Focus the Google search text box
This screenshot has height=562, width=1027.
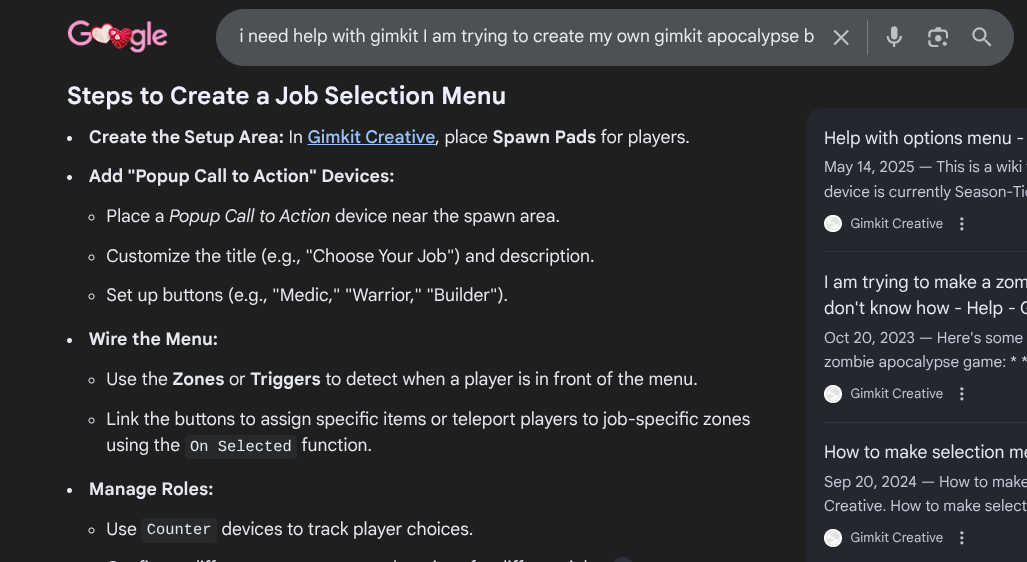click(526, 38)
